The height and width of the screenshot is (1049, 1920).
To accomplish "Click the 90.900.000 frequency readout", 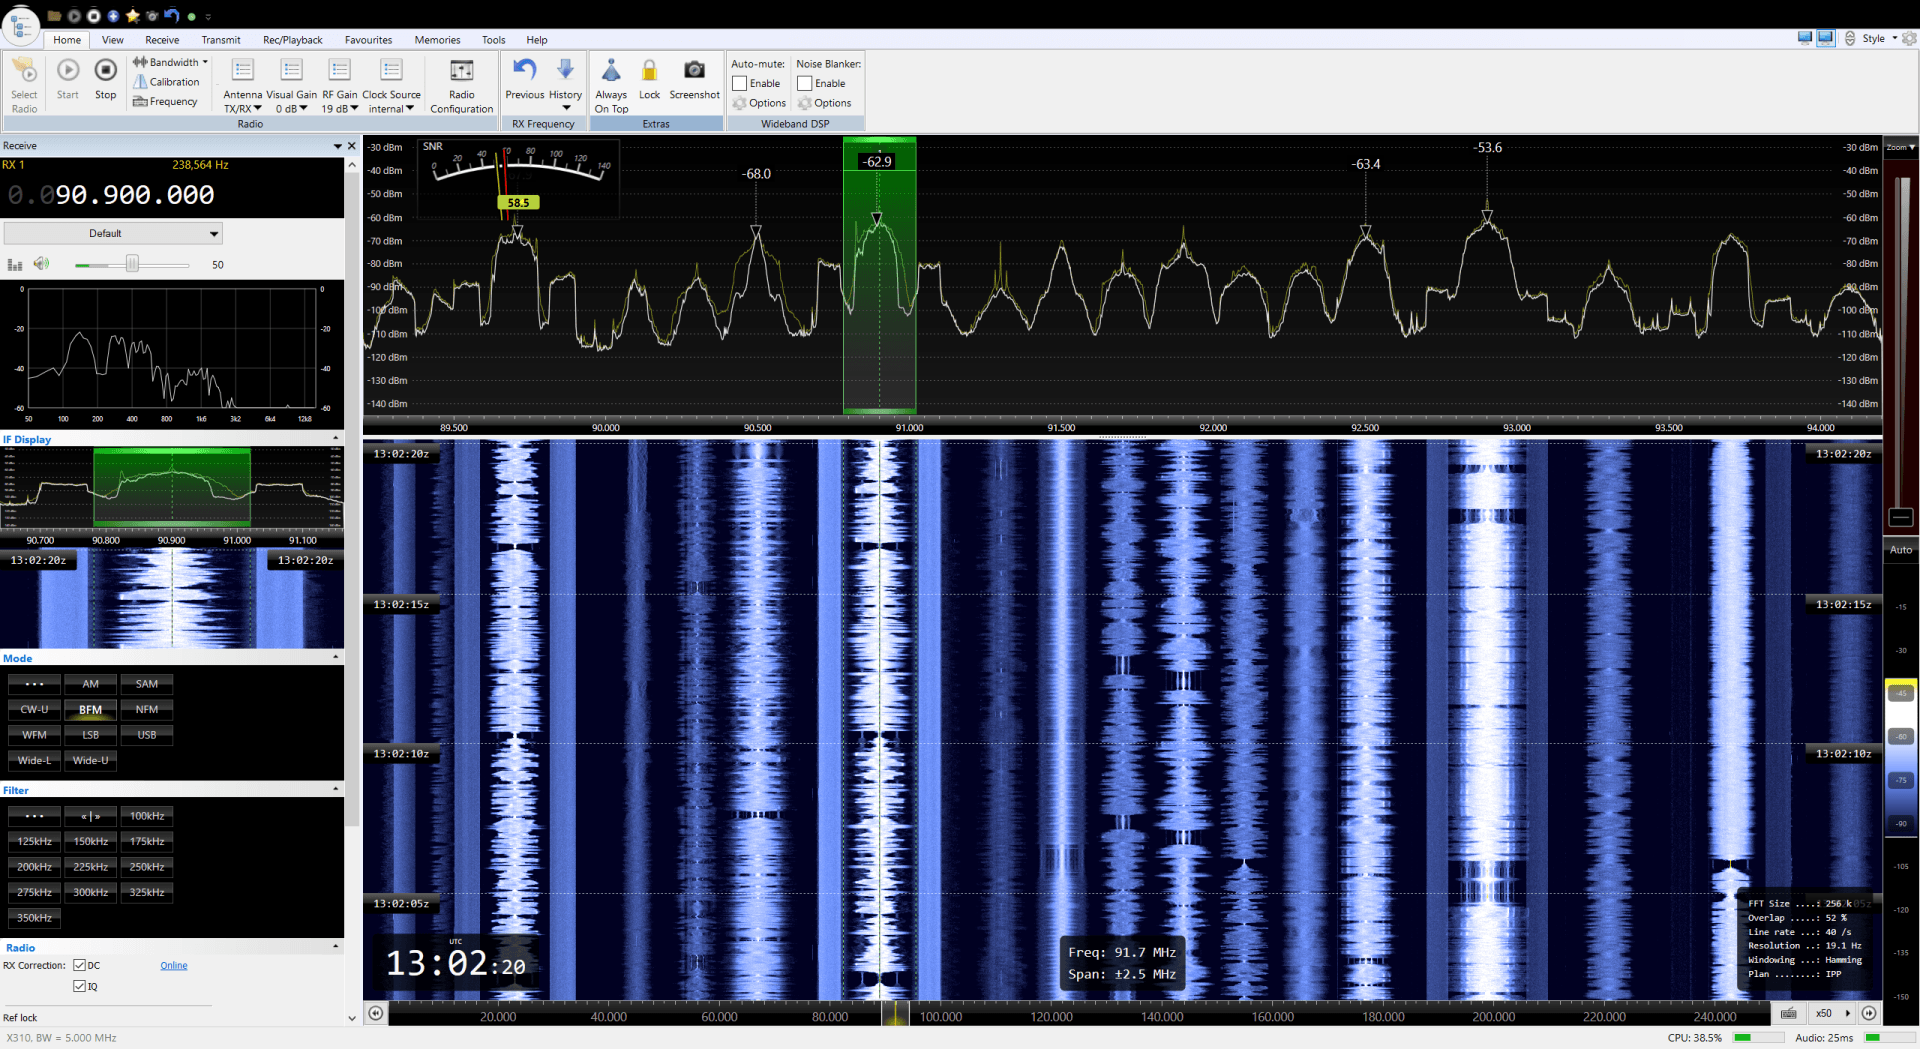I will [134, 195].
